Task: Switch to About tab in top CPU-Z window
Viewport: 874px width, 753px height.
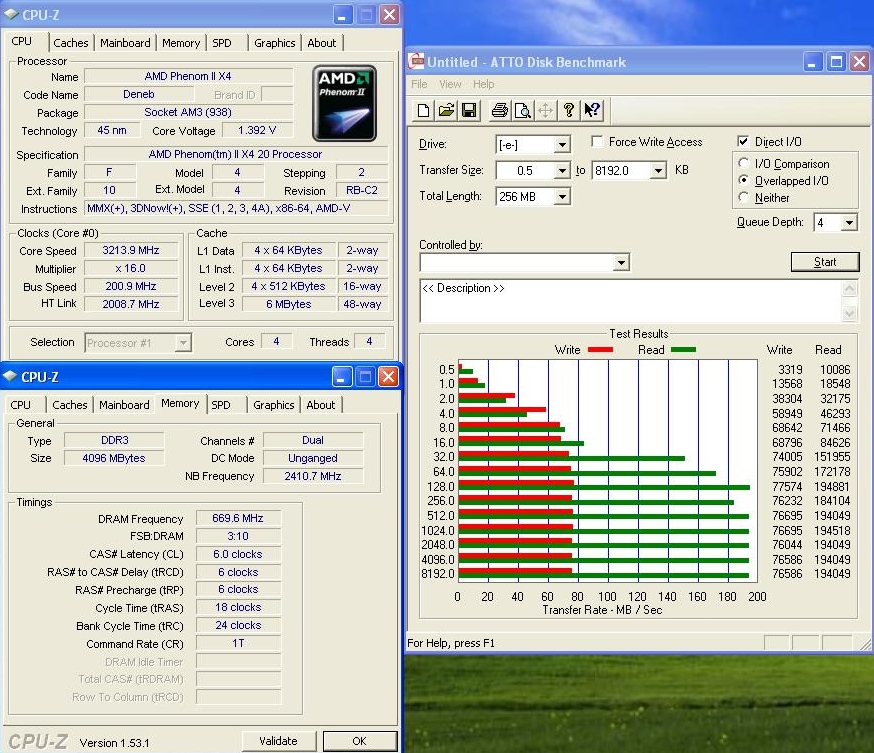Action: (322, 43)
